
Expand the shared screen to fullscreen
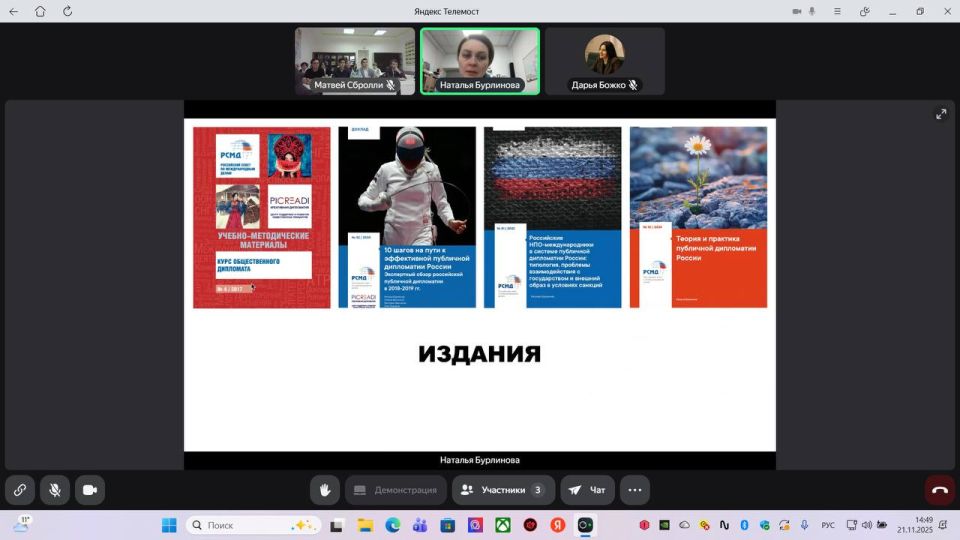(941, 114)
